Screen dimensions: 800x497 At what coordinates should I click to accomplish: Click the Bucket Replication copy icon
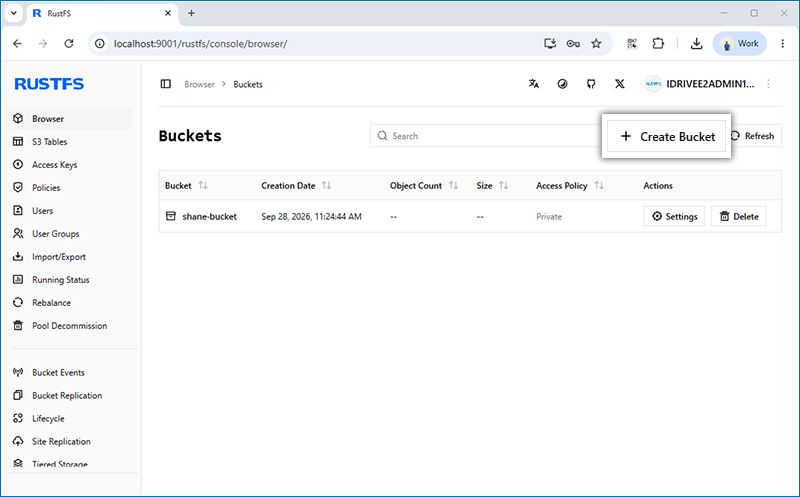18,395
